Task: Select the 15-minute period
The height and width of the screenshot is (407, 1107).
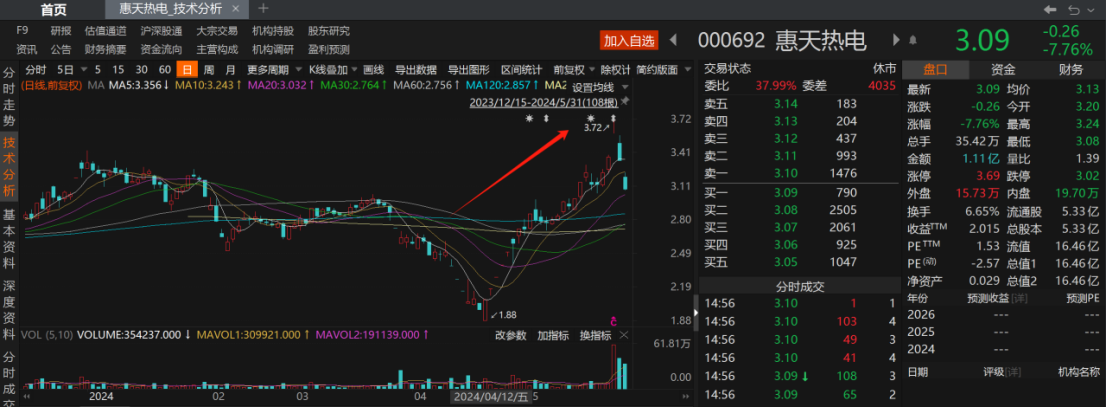Action: click(x=119, y=70)
